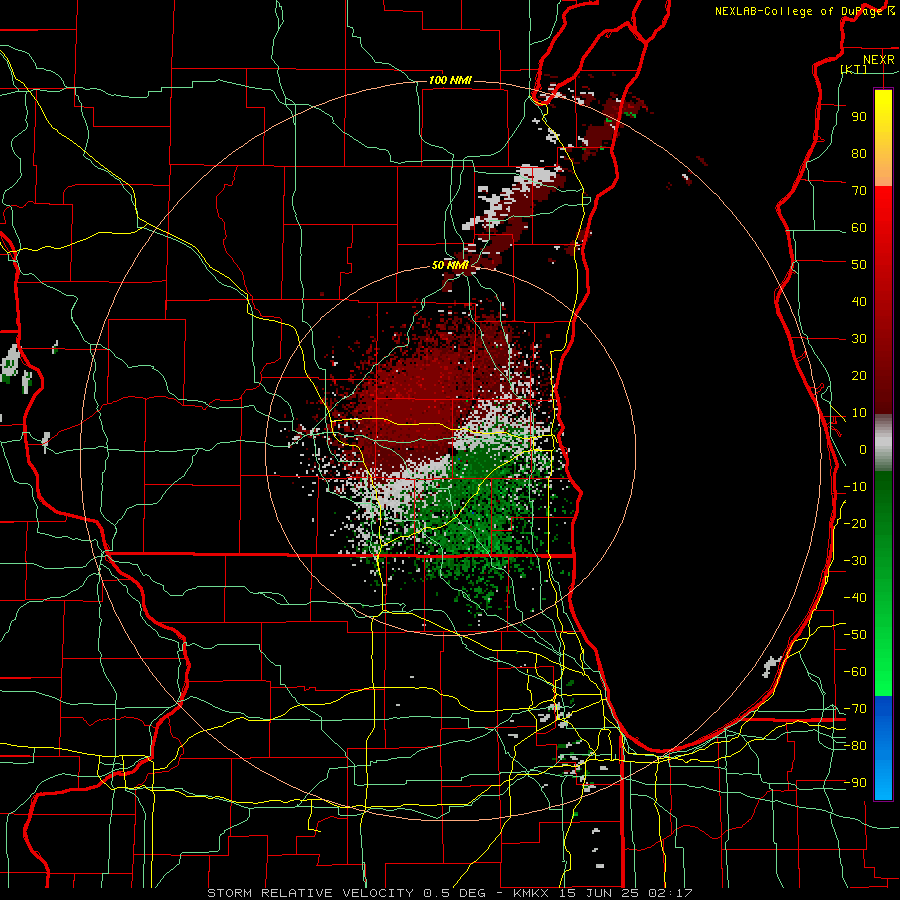Image resolution: width=900 pixels, height=900 pixels.
Task: Click the "100 NMI" range ring label
Action: [x=450, y=80]
